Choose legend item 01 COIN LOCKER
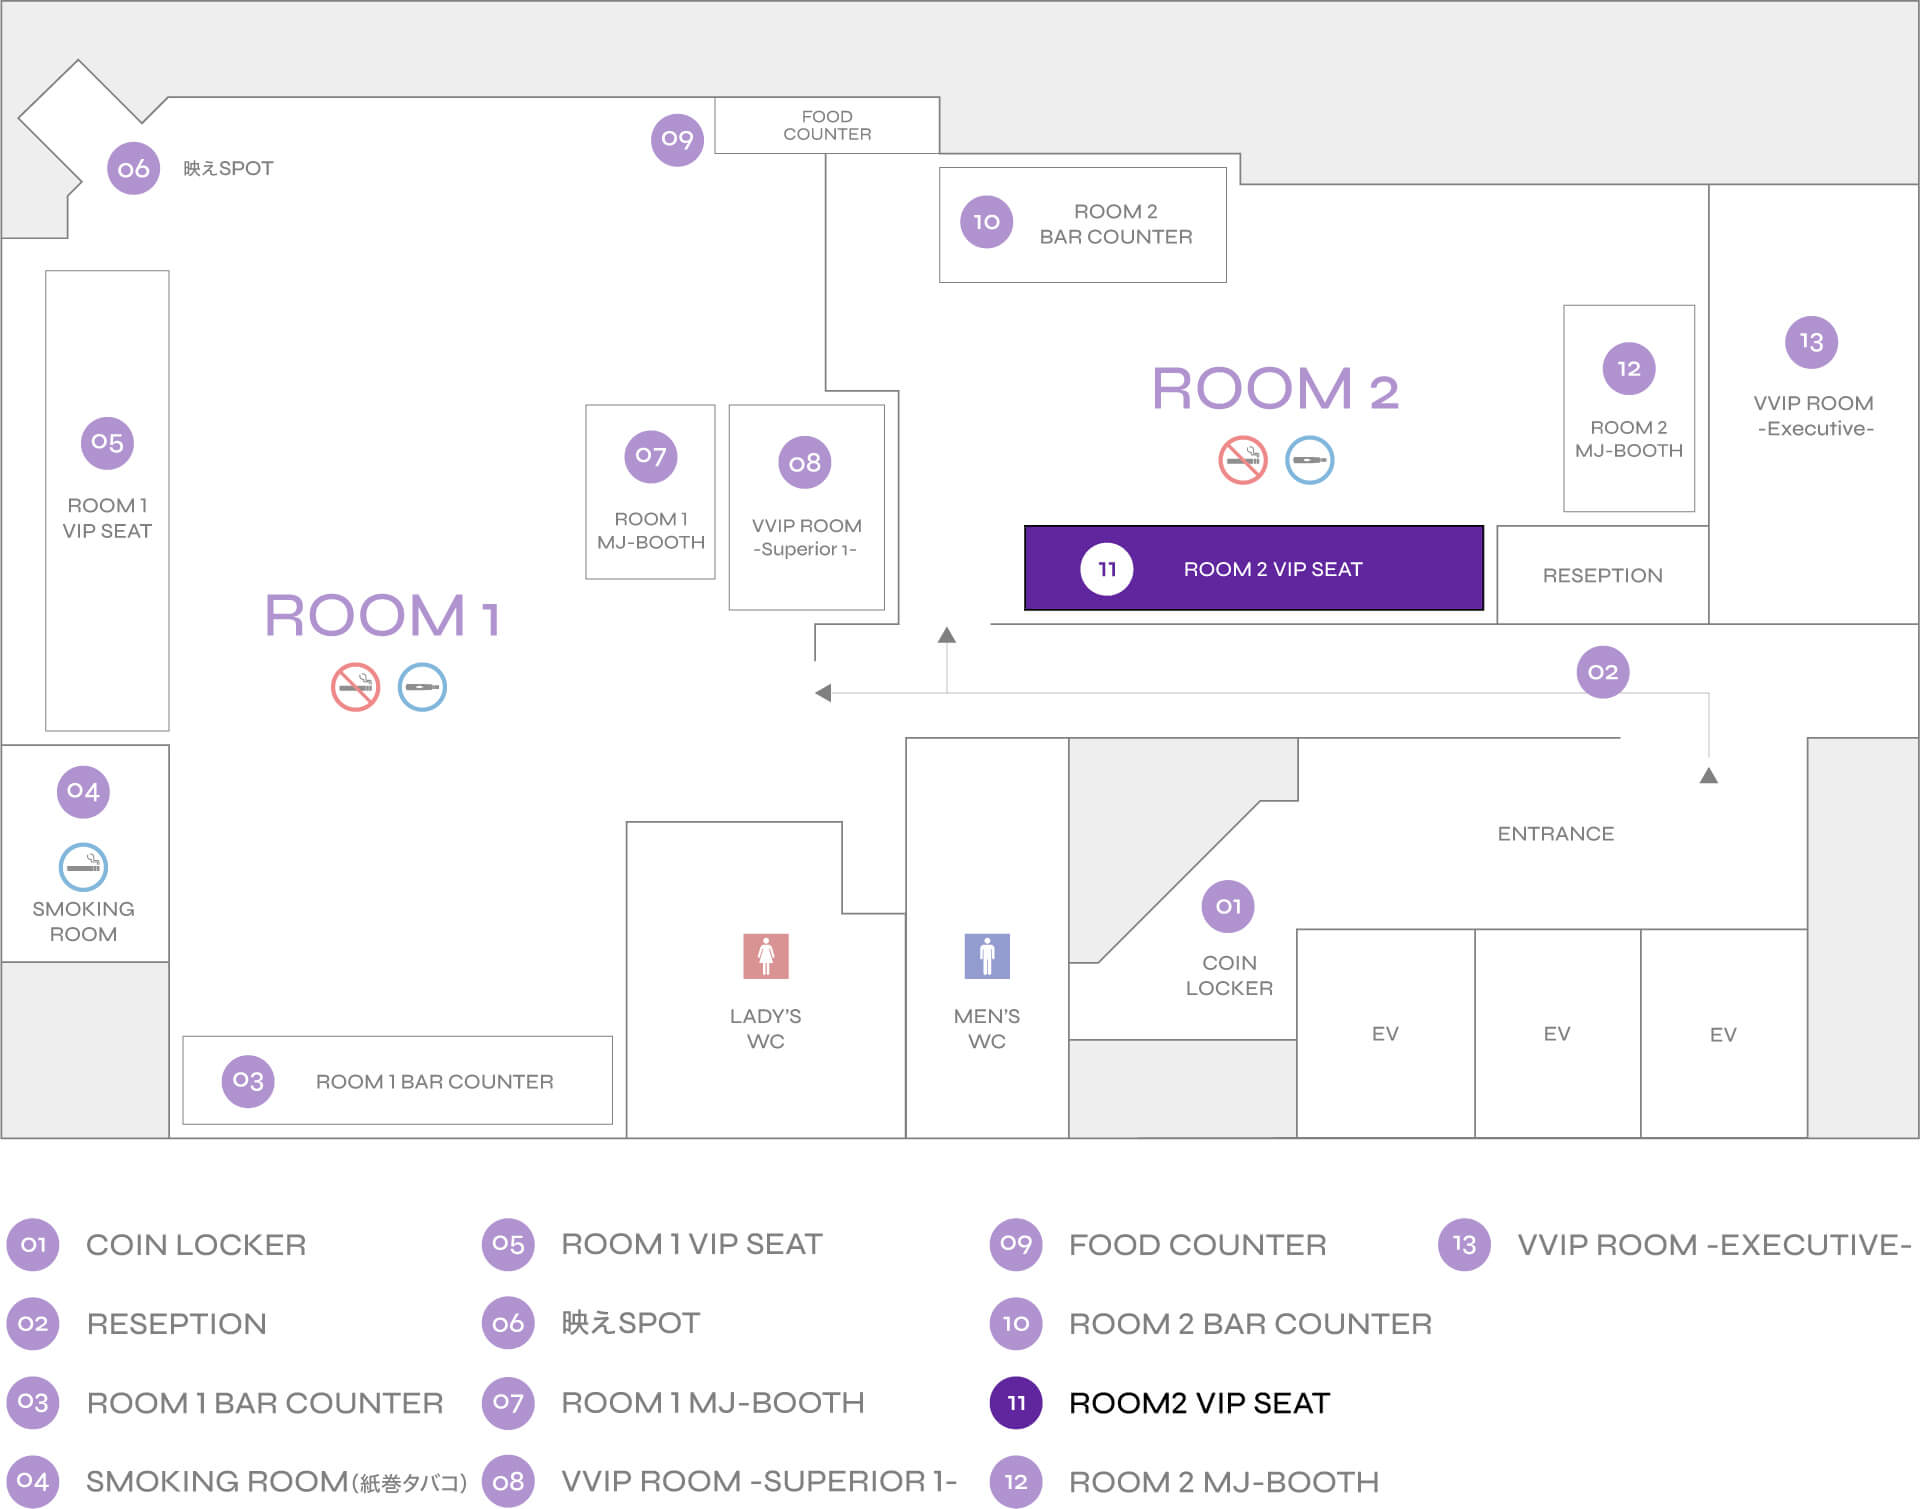The width and height of the screenshot is (1920, 1509). point(195,1245)
